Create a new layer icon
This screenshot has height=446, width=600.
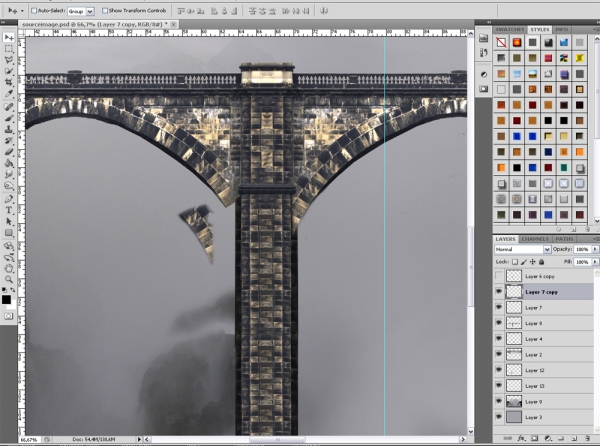click(x=574, y=438)
